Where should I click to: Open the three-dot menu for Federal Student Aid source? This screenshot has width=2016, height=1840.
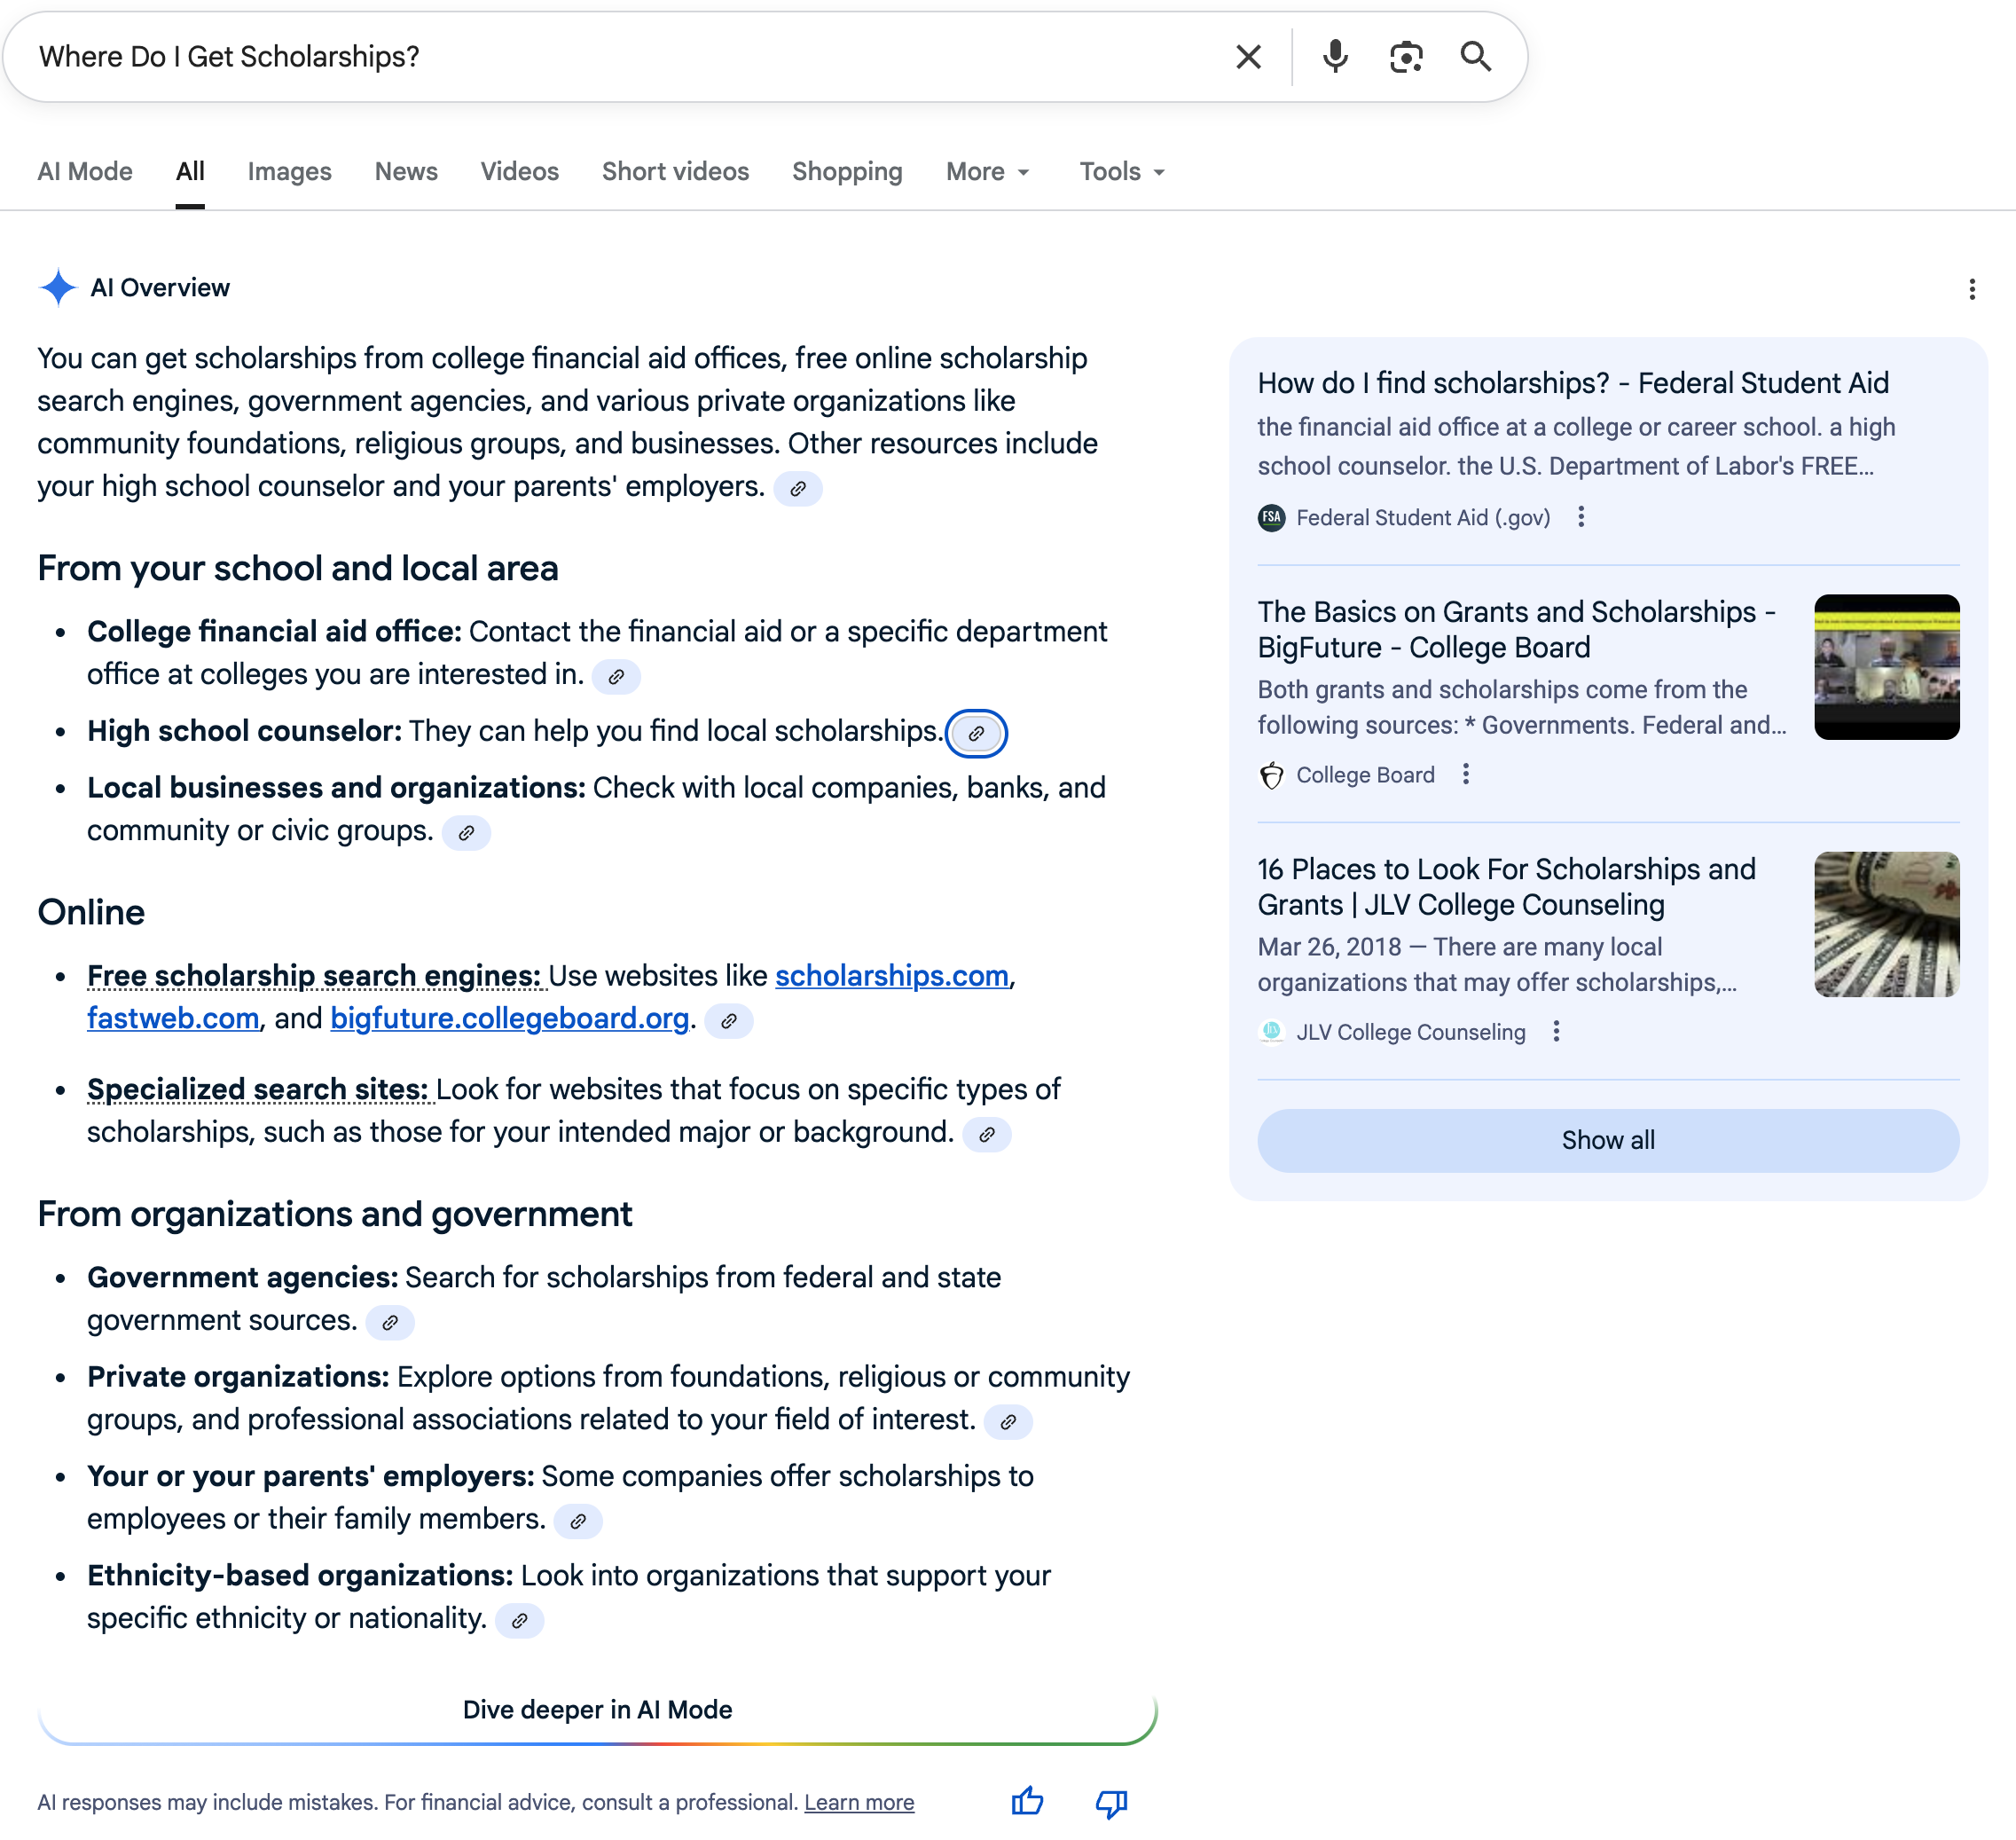[1582, 517]
